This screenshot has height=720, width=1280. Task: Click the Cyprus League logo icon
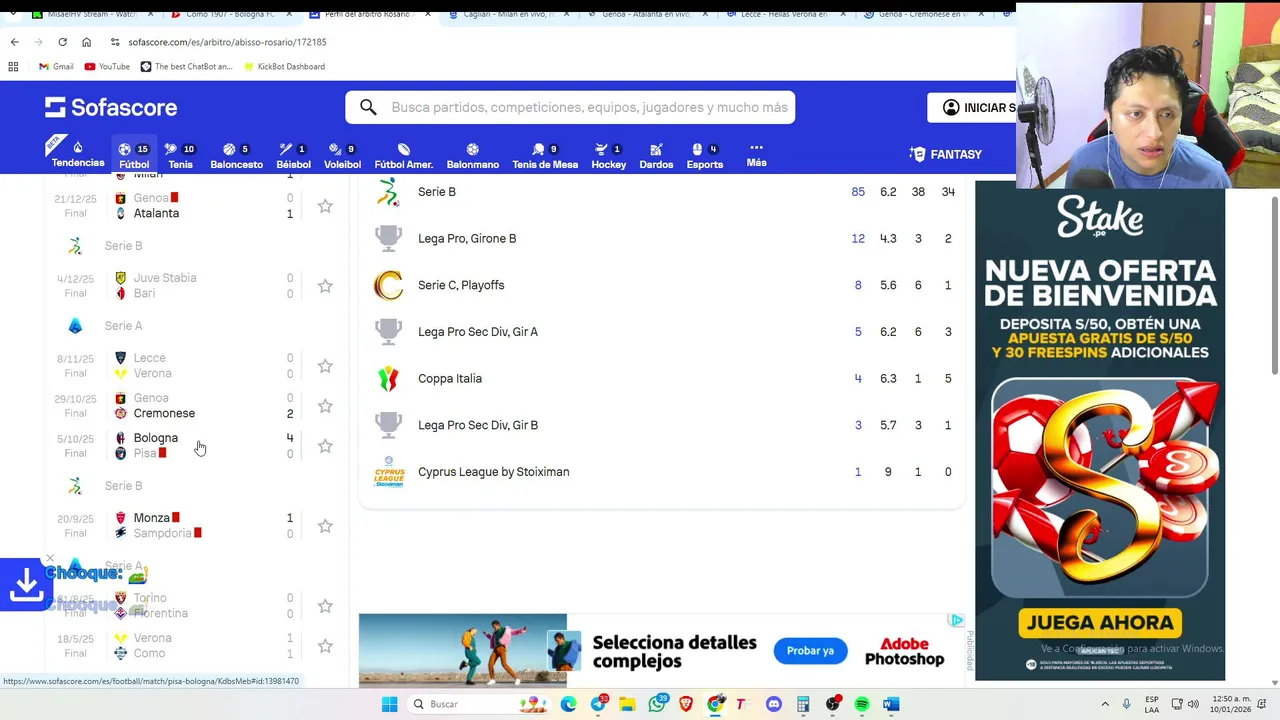pos(389,472)
